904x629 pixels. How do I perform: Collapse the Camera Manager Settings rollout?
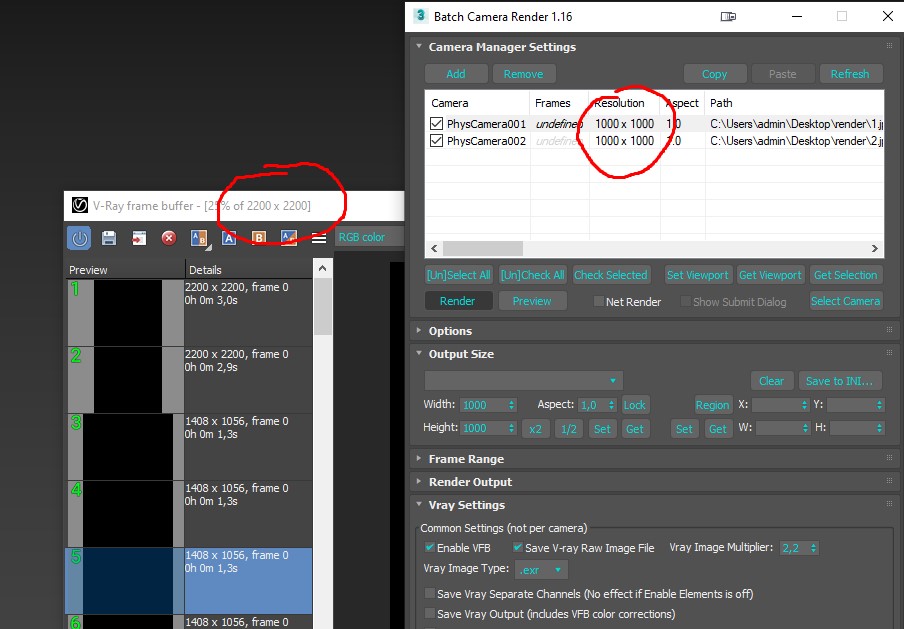[419, 47]
